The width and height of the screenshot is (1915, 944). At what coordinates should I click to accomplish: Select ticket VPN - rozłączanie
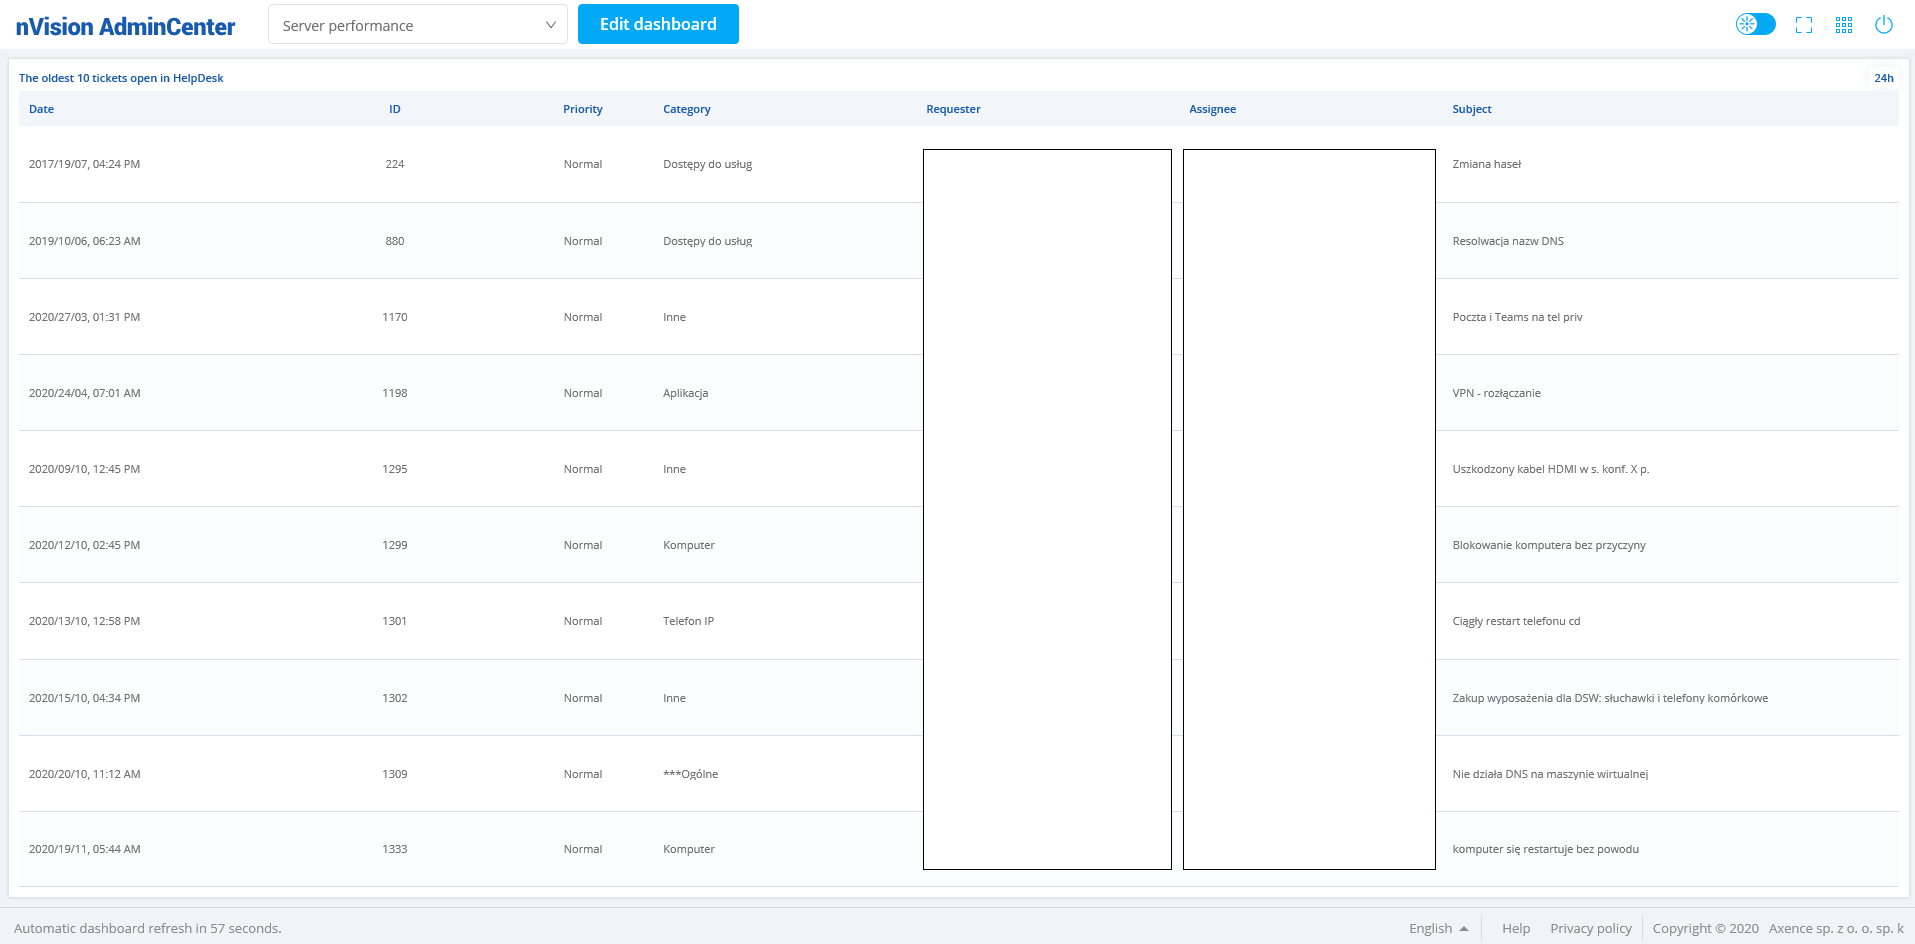(x=1496, y=393)
